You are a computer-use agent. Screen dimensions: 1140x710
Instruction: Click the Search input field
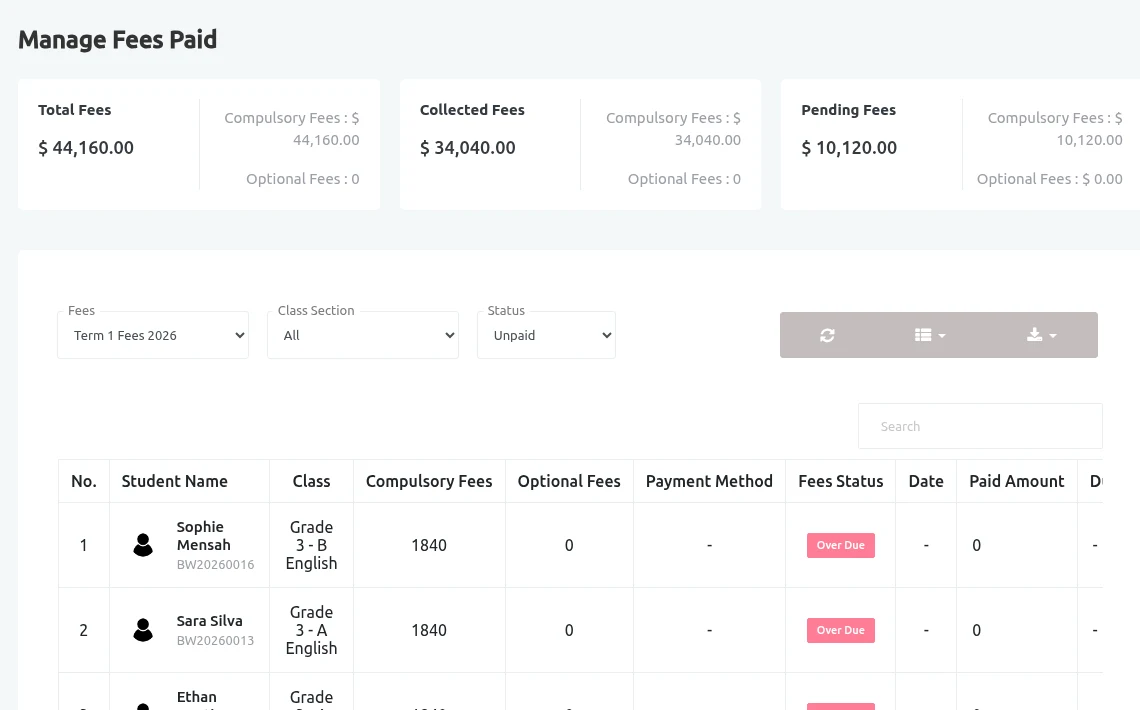tap(980, 427)
